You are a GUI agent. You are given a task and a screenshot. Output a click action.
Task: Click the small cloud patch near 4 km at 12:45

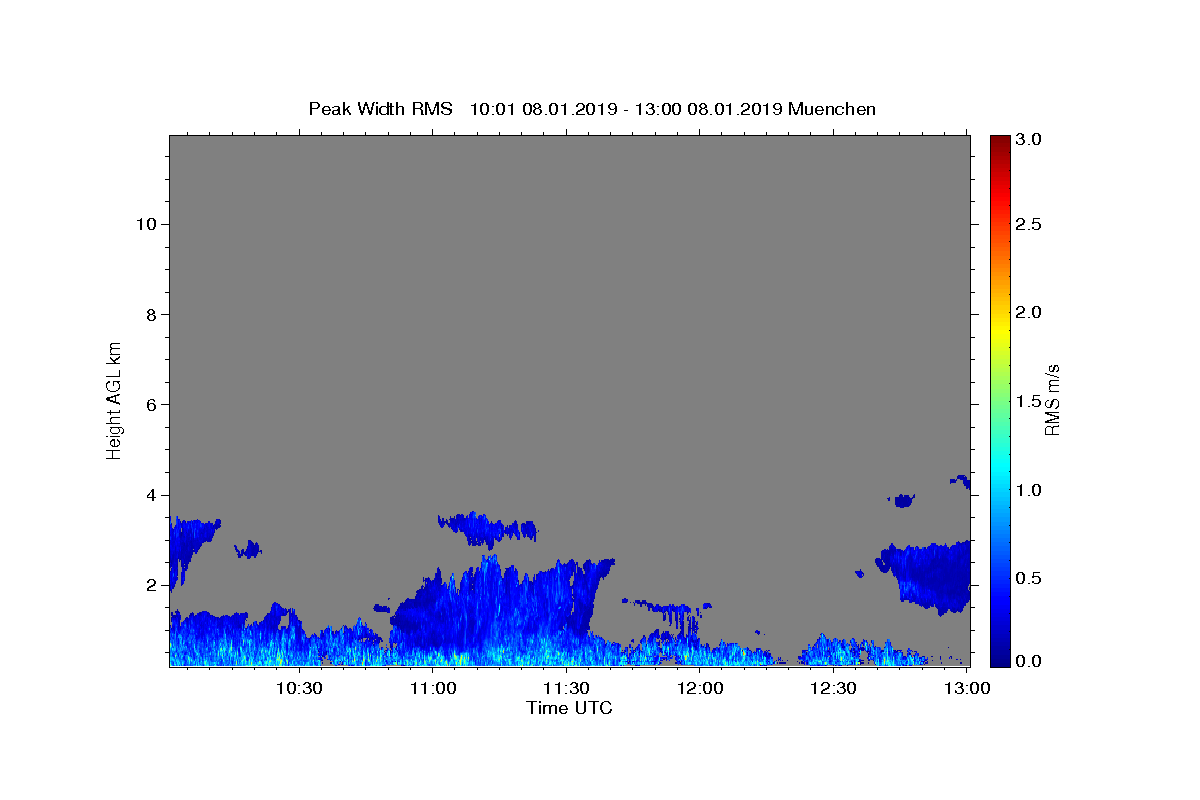point(904,500)
